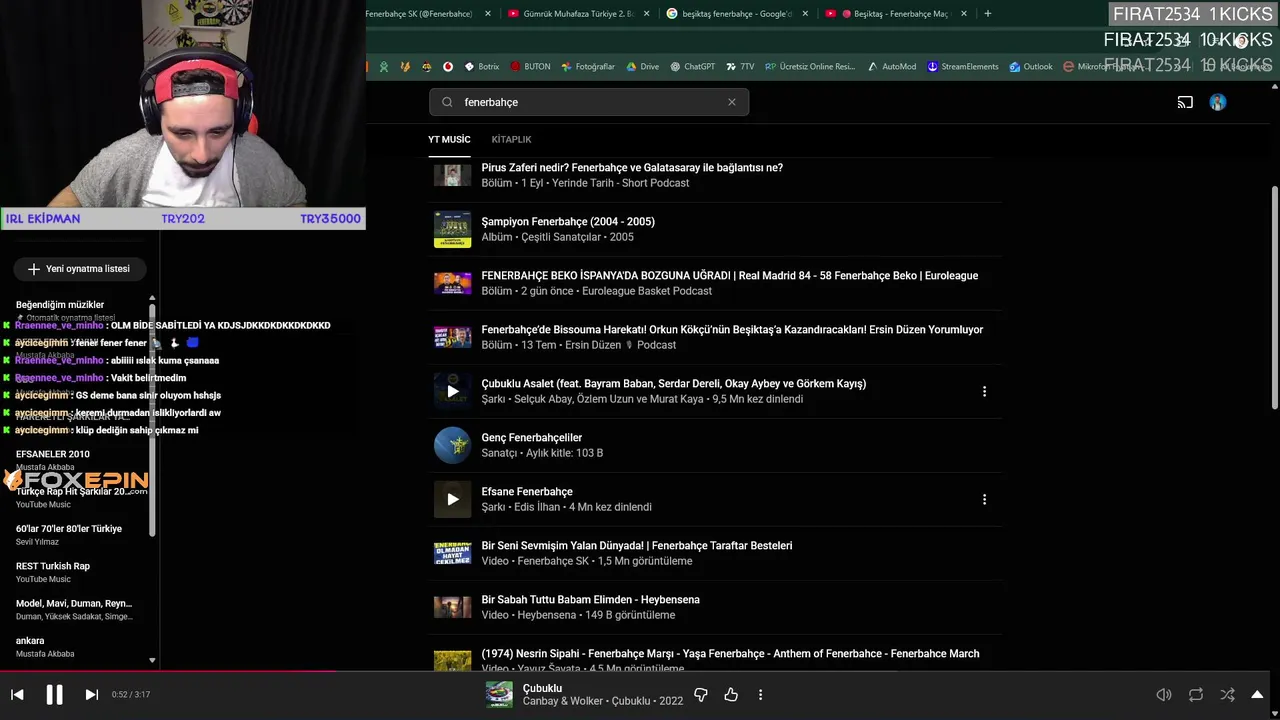Open the three-dot menu for Efsane Fenerbahçe
This screenshot has width=1280, height=720.
984,499
